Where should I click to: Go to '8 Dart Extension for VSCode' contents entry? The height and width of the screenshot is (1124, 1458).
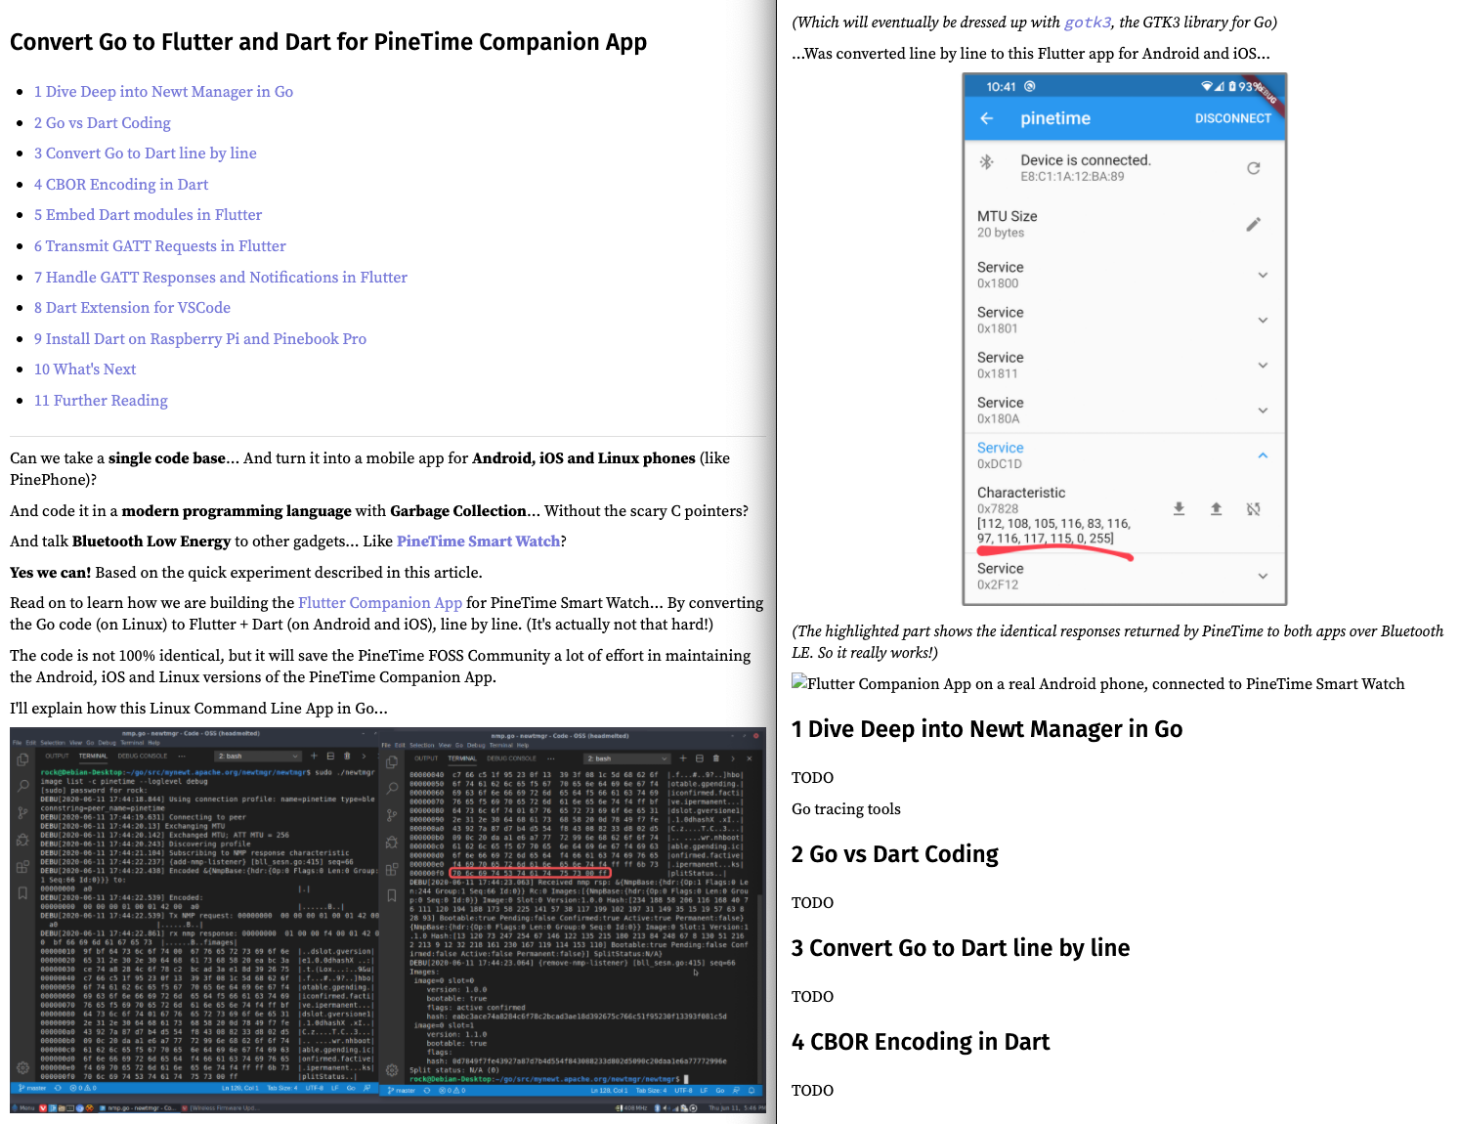pyautogui.click(x=132, y=308)
